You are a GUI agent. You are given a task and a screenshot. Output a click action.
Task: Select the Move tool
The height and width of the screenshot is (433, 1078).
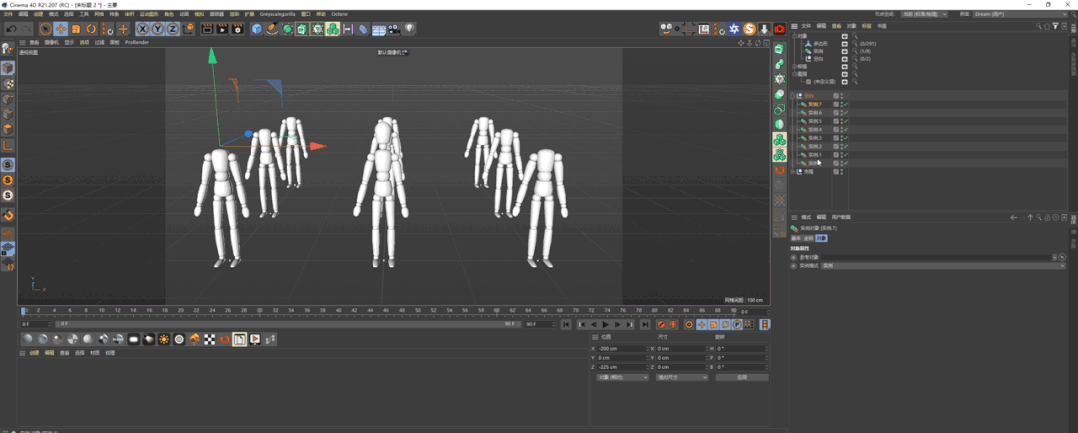click(61, 29)
